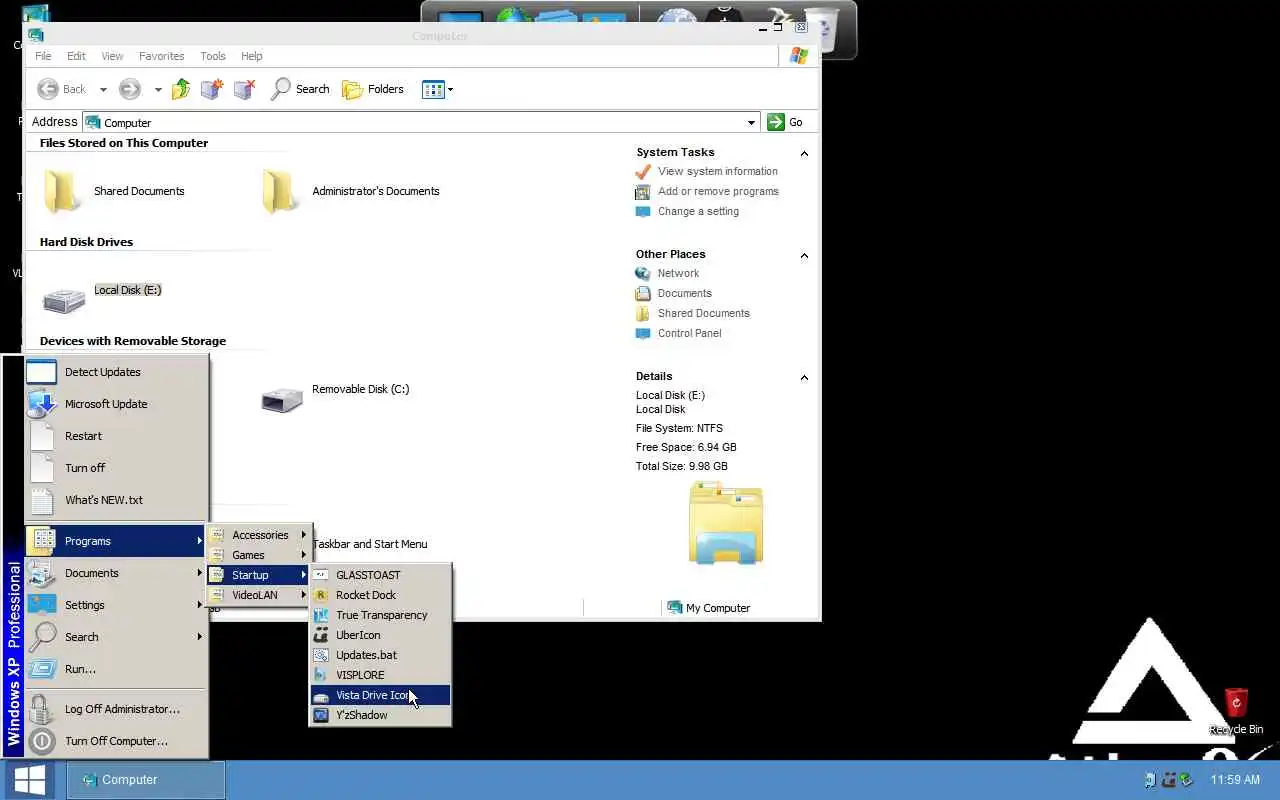The width and height of the screenshot is (1280, 800).
Task: Select Administrator's Documents folder icon
Action: point(281,190)
